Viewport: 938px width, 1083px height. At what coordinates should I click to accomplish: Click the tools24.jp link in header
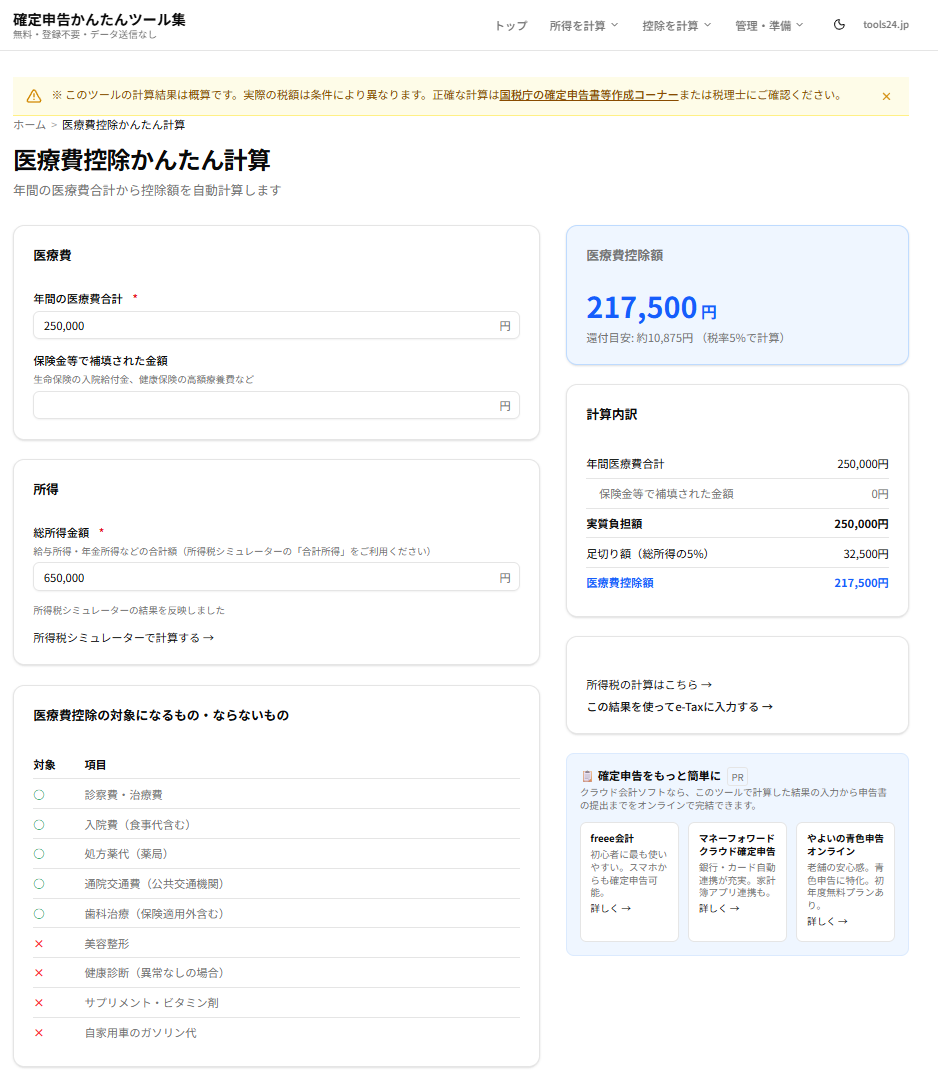(886, 25)
